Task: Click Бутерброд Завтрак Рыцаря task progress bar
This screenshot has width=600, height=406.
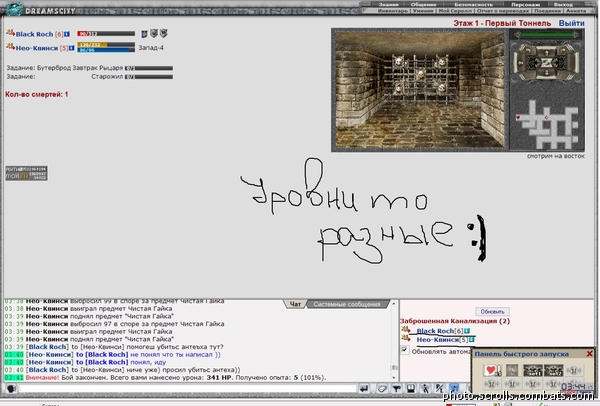Action: (x=149, y=68)
